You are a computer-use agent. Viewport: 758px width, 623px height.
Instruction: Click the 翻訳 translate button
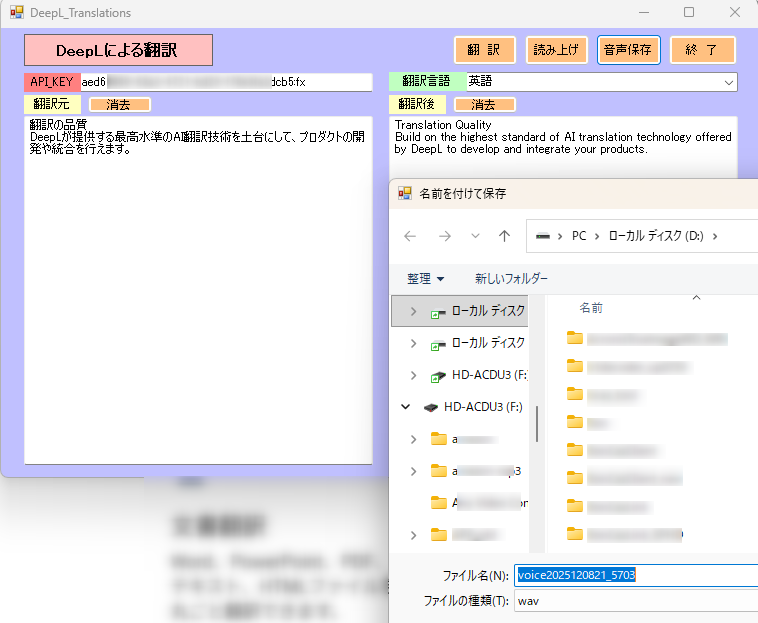tap(485, 50)
